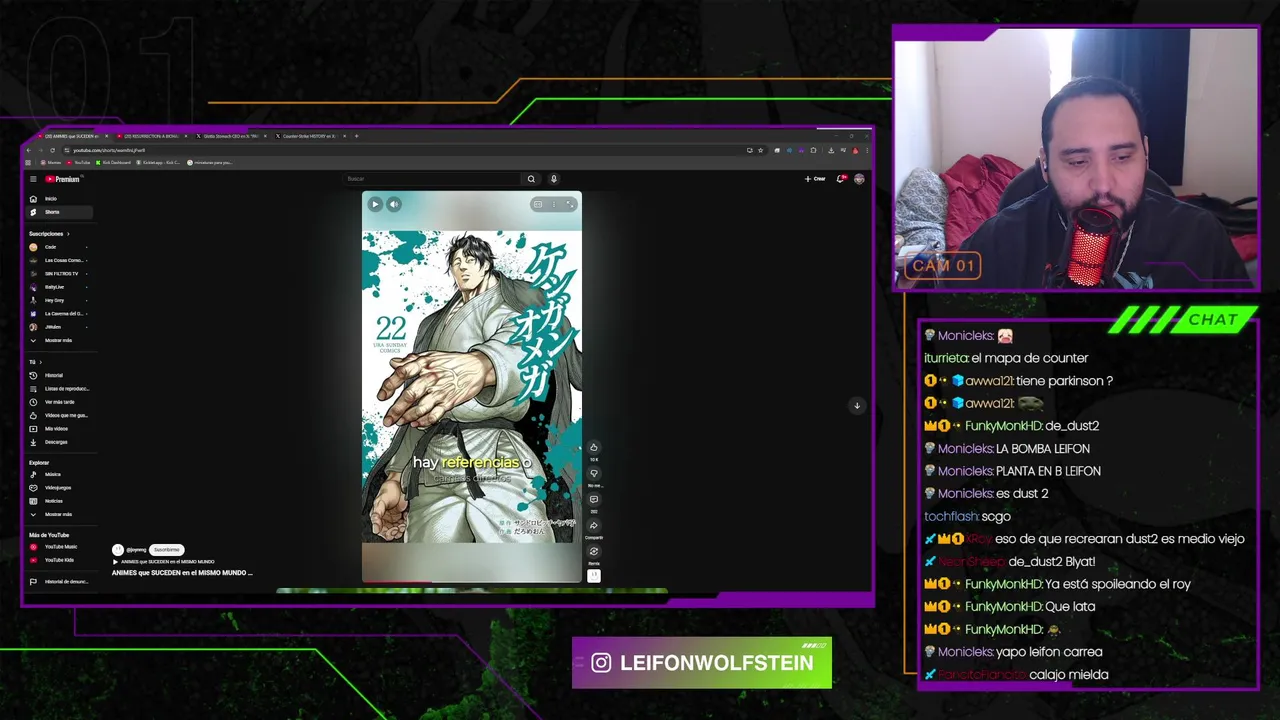Click the magnifying glass search button
This screenshot has height=720, width=1280.
point(531,179)
